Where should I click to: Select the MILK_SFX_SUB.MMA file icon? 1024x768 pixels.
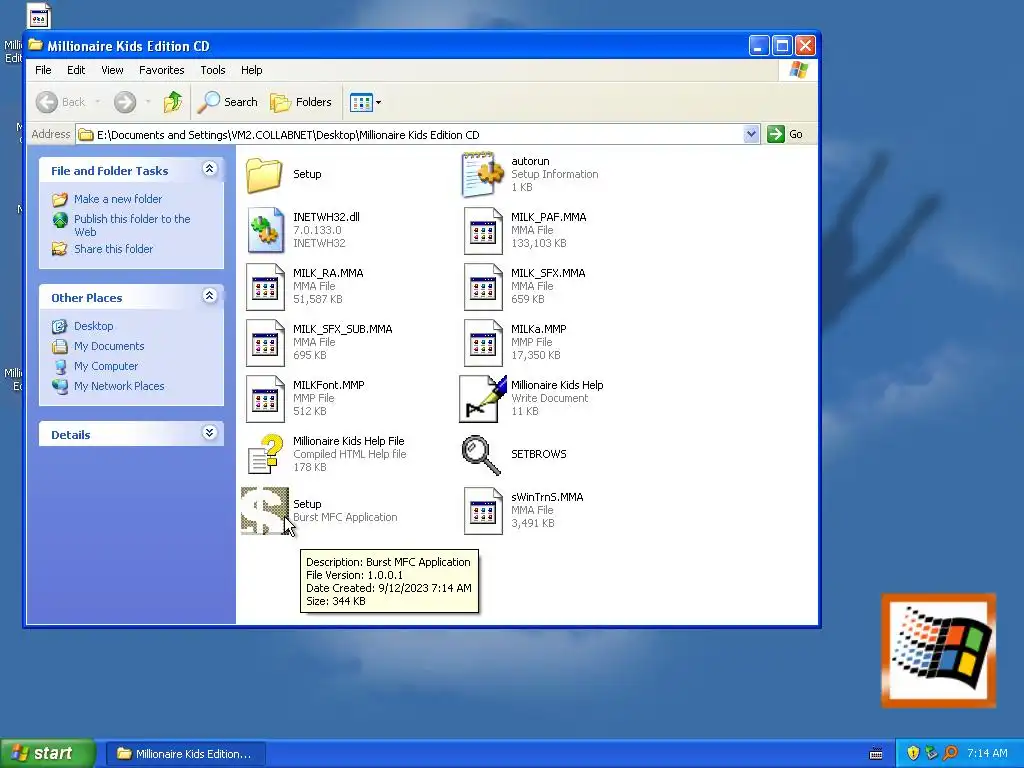pyautogui.click(x=265, y=343)
